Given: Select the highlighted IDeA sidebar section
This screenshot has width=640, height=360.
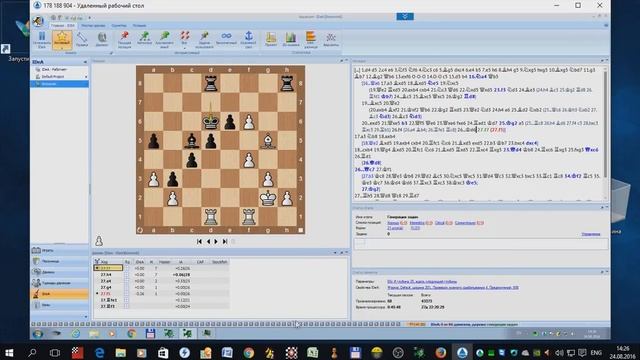Looking at the screenshot, I should [x=59, y=294].
